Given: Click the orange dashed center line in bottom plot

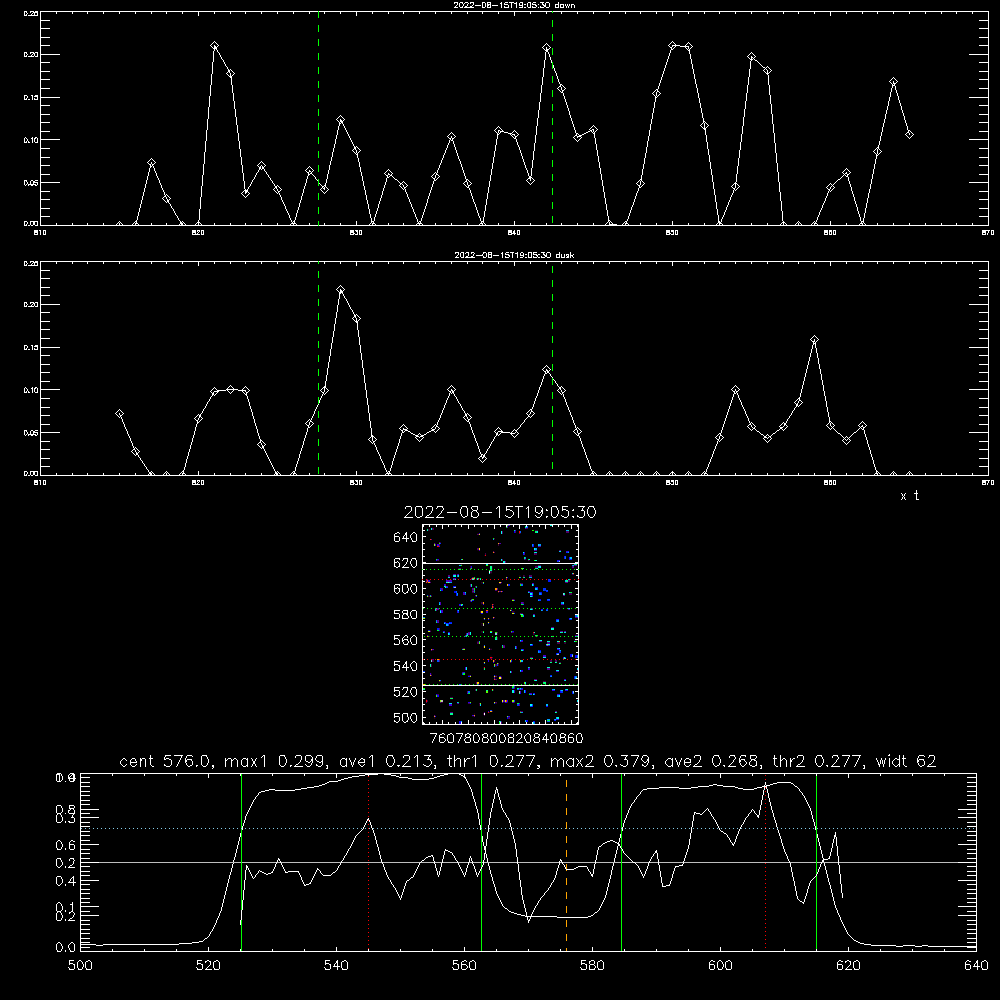Looking at the screenshot, I should tap(566, 862).
